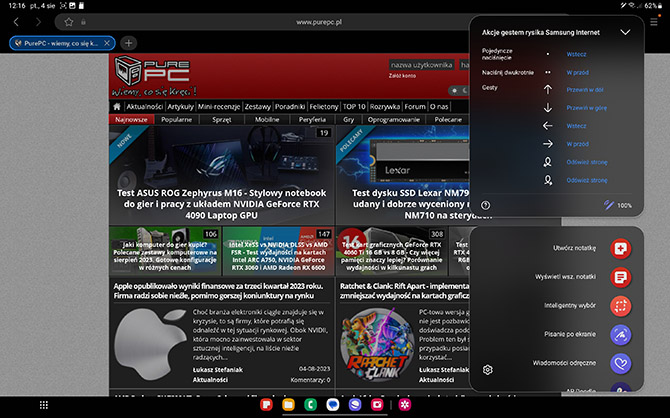Start Pisanie po ekranie screen write
The image size is (670, 418).
point(620,335)
